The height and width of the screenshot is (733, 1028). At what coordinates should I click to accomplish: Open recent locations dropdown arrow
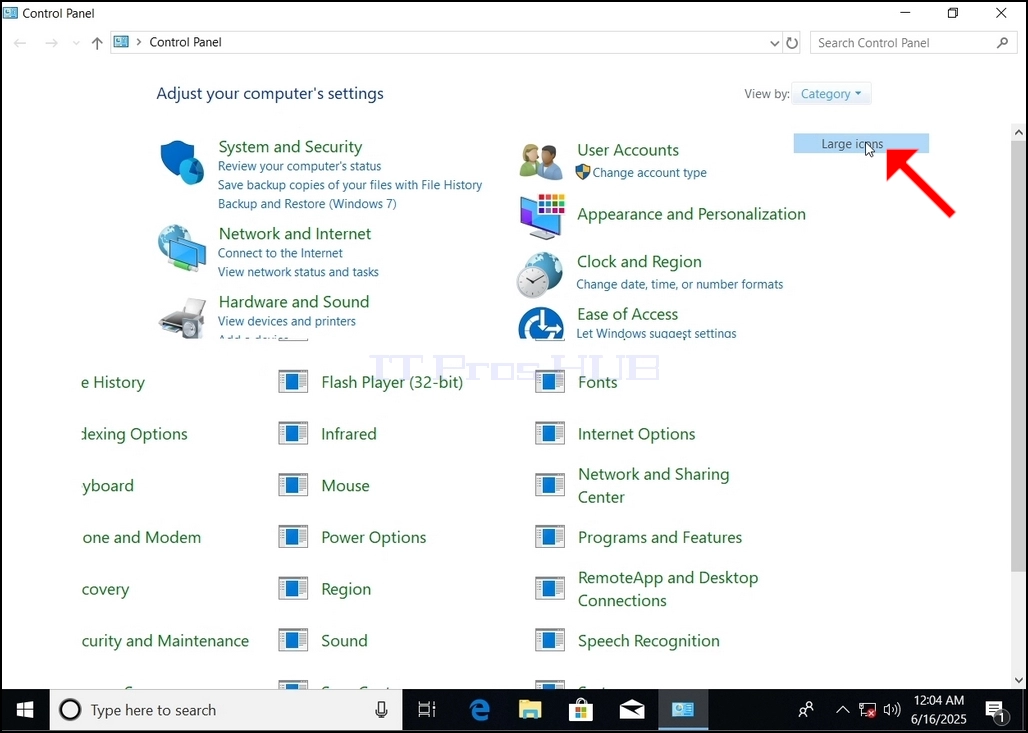click(x=76, y=43)
